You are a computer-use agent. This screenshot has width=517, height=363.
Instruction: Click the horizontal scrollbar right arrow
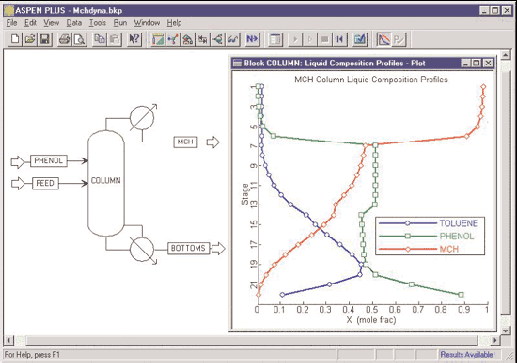(x=495, y=340)
